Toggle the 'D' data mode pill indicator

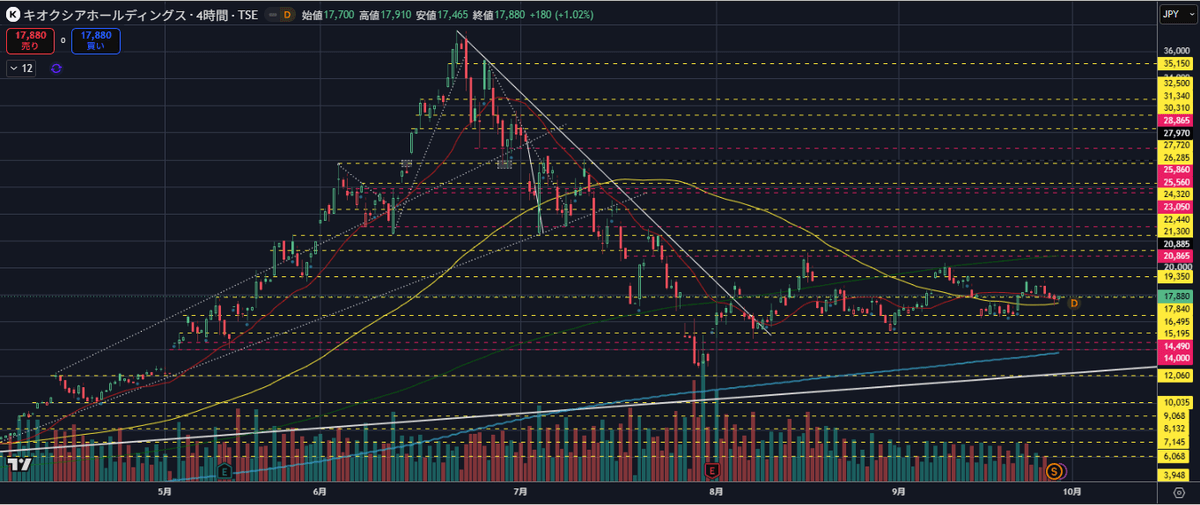[287, 14]
